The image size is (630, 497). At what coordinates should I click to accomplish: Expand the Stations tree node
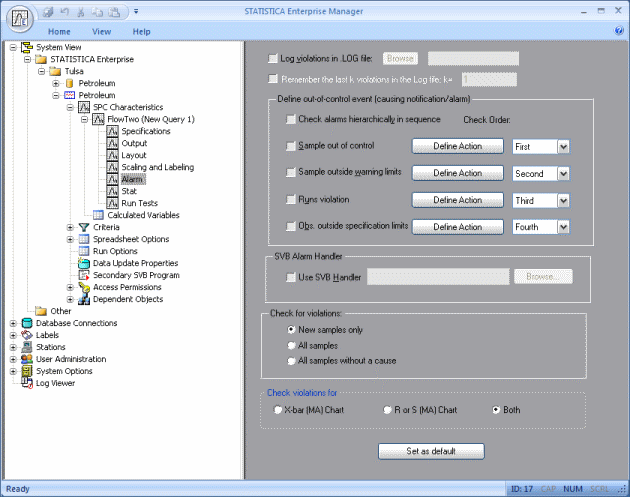point(13,347)
